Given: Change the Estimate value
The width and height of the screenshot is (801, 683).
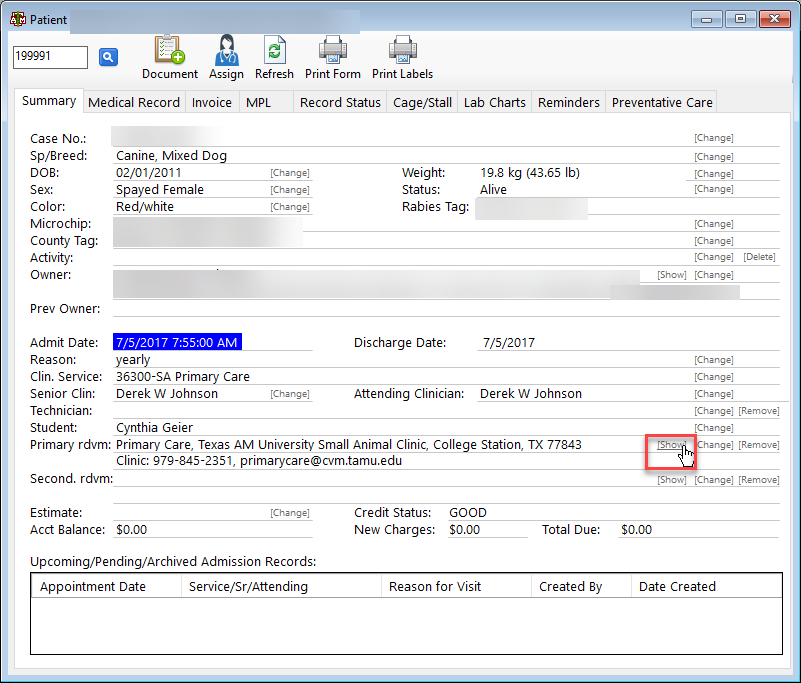Looking at the screenshot, I should pos(290,513).
